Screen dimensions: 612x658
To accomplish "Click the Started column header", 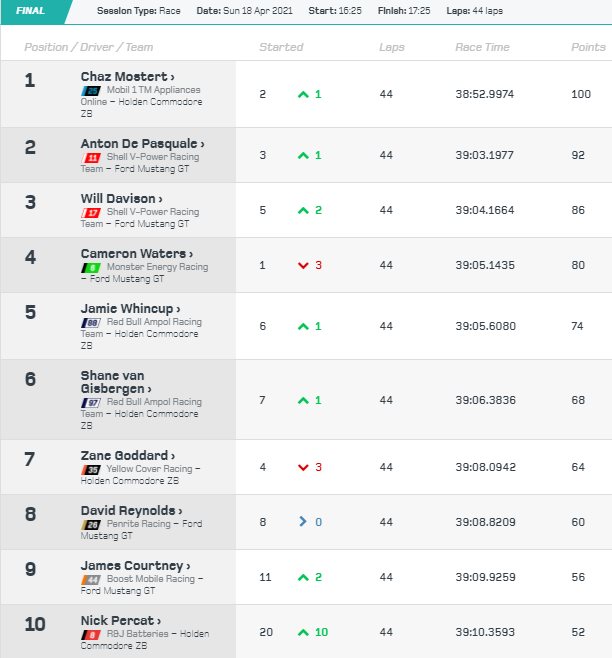I will (281, 47).
